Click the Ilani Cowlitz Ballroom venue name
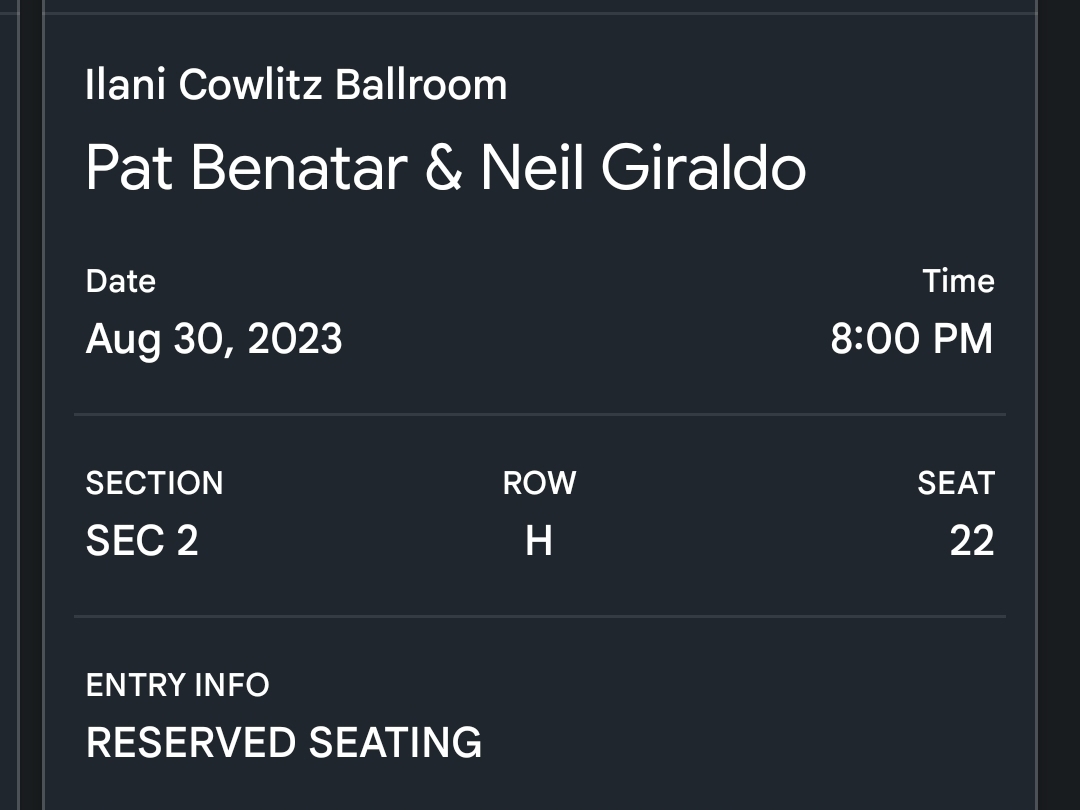The height and width of the screenshot is (810, 1080). (296, 85)
